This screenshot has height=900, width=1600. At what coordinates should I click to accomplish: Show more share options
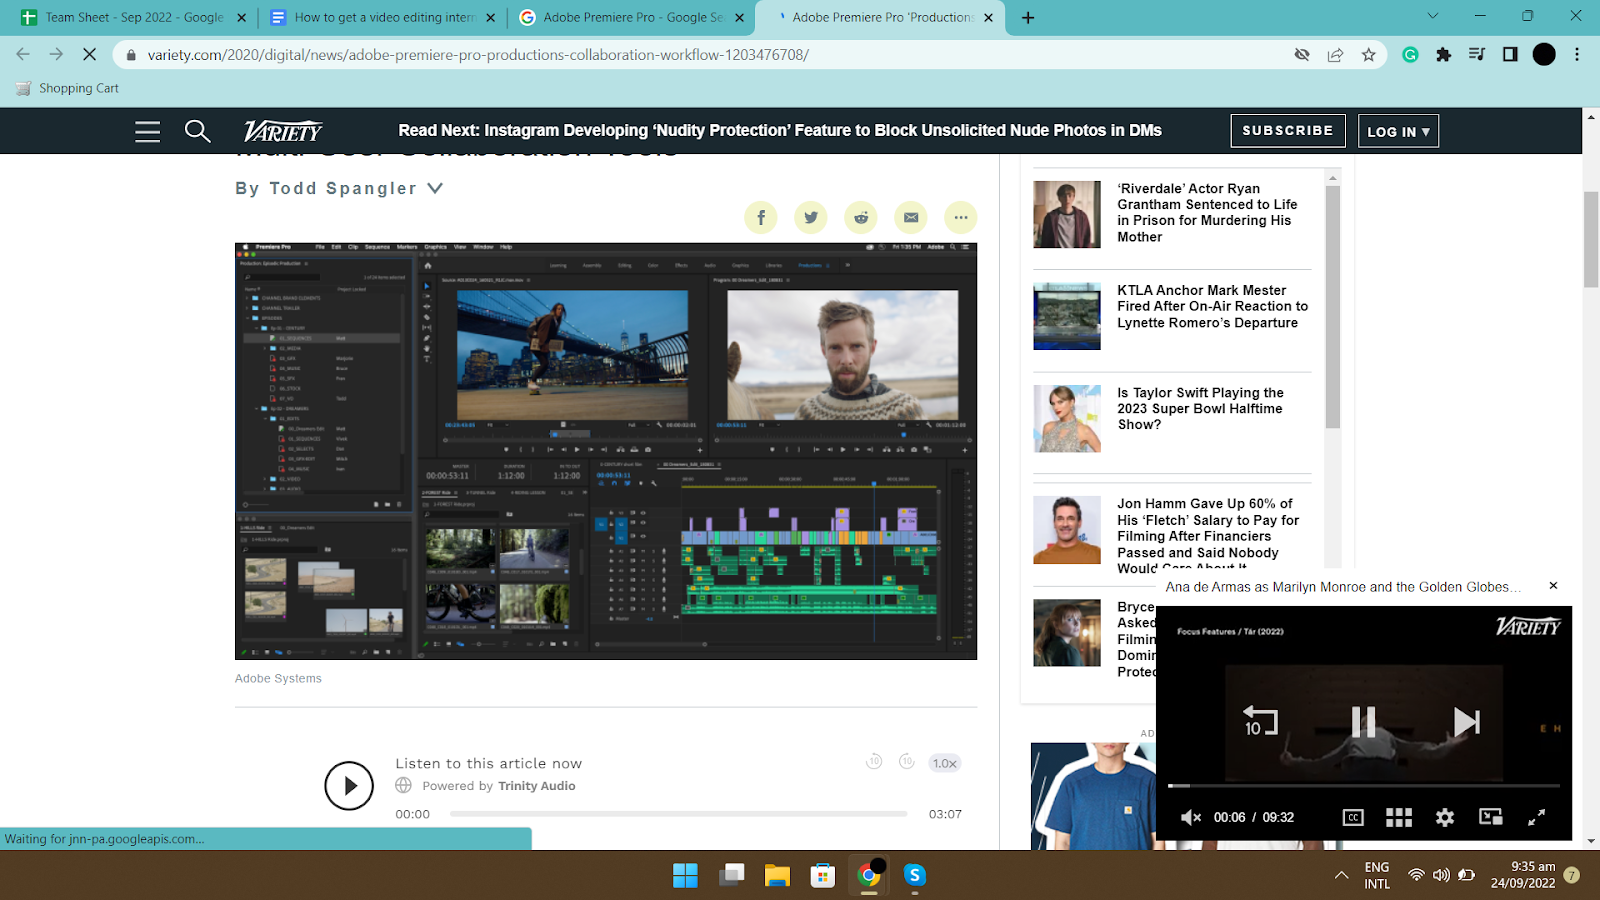pyautogui.click(x=961, y=217)
